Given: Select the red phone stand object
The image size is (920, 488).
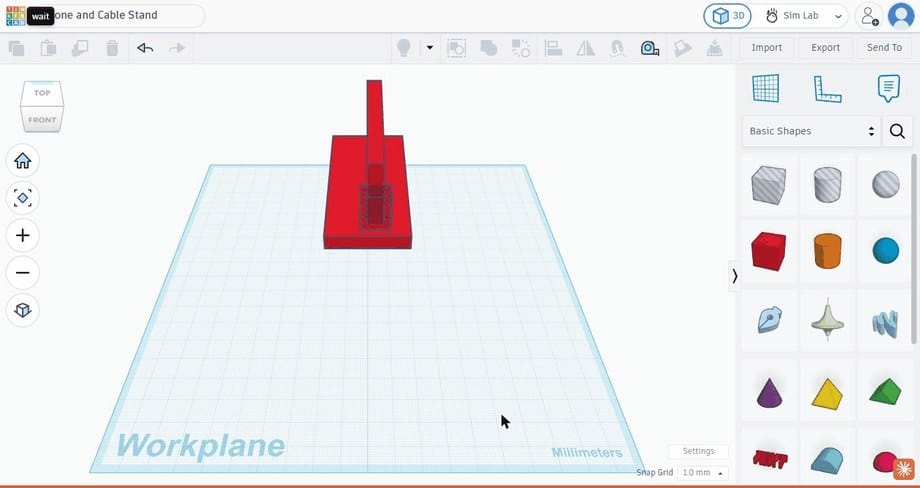Looking at the screenshot, I should coord(346,194).
